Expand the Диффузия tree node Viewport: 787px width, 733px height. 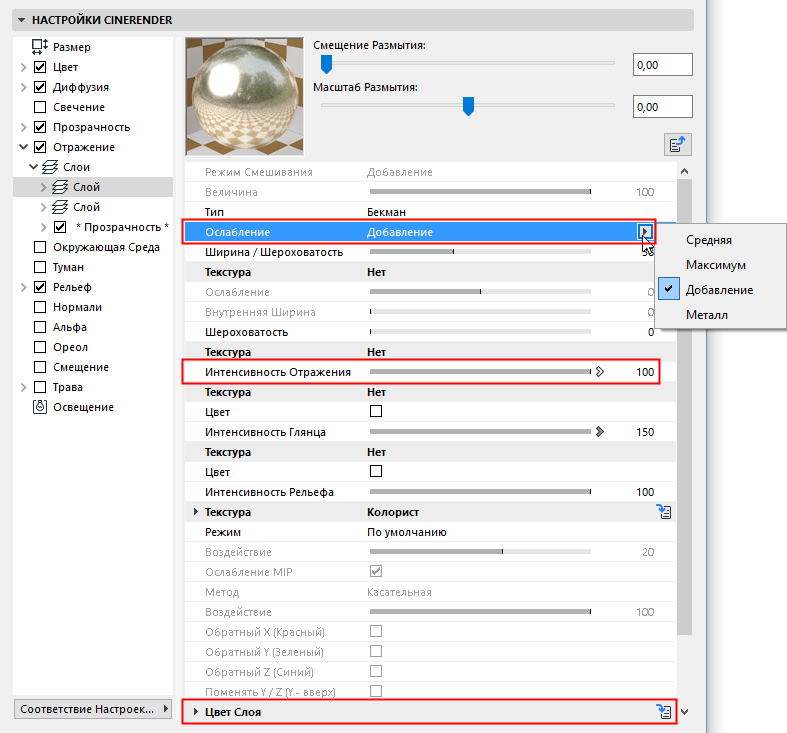pos(23,87)
